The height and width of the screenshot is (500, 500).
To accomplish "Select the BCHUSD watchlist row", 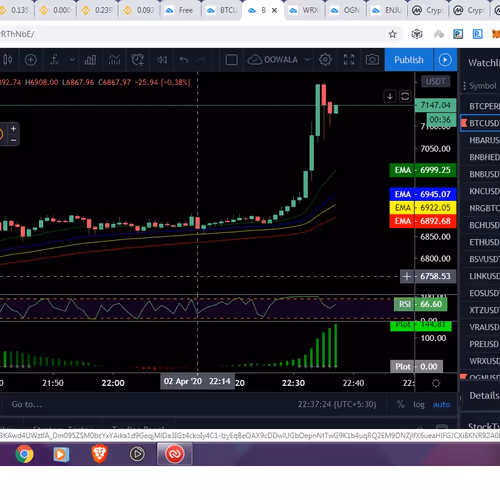I will 481,225.
